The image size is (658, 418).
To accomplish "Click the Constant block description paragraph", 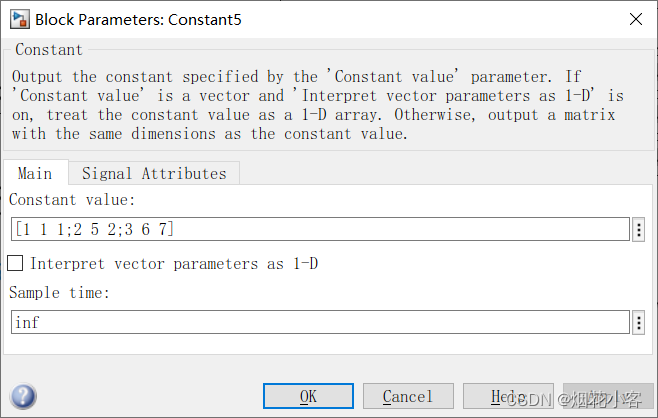I will 318,105.
